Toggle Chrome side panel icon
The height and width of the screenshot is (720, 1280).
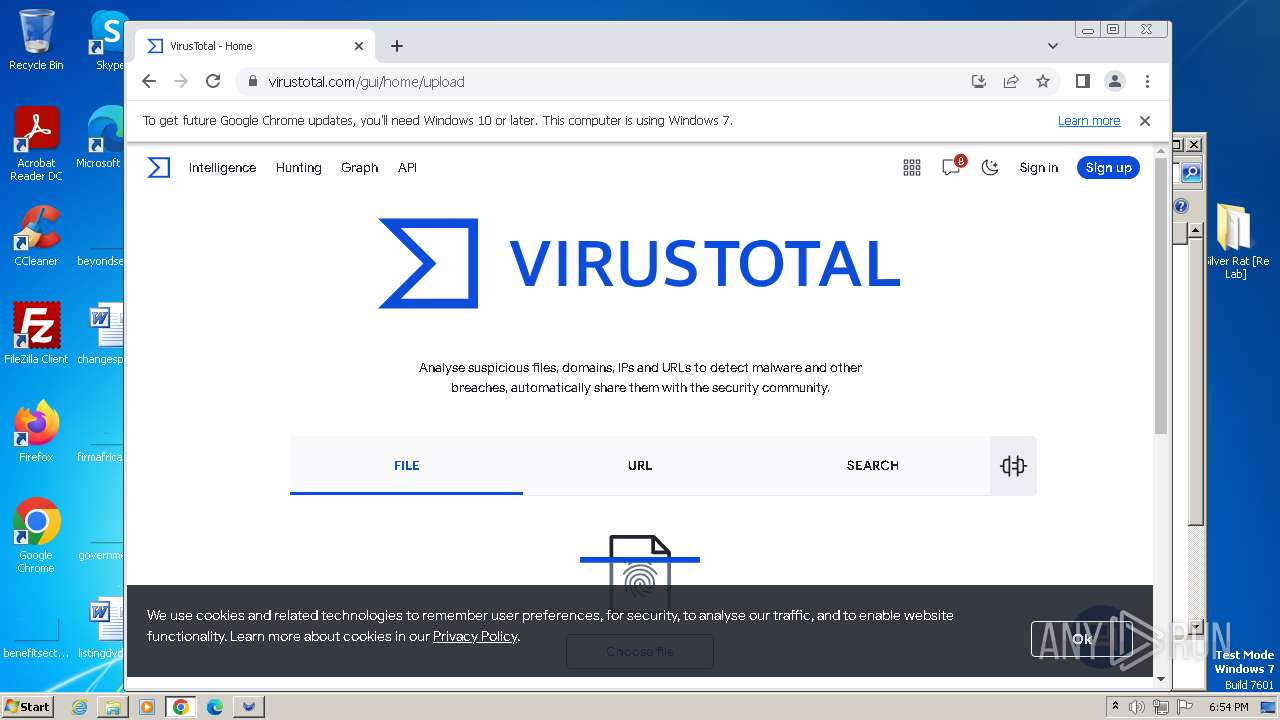coord(1083,81)
